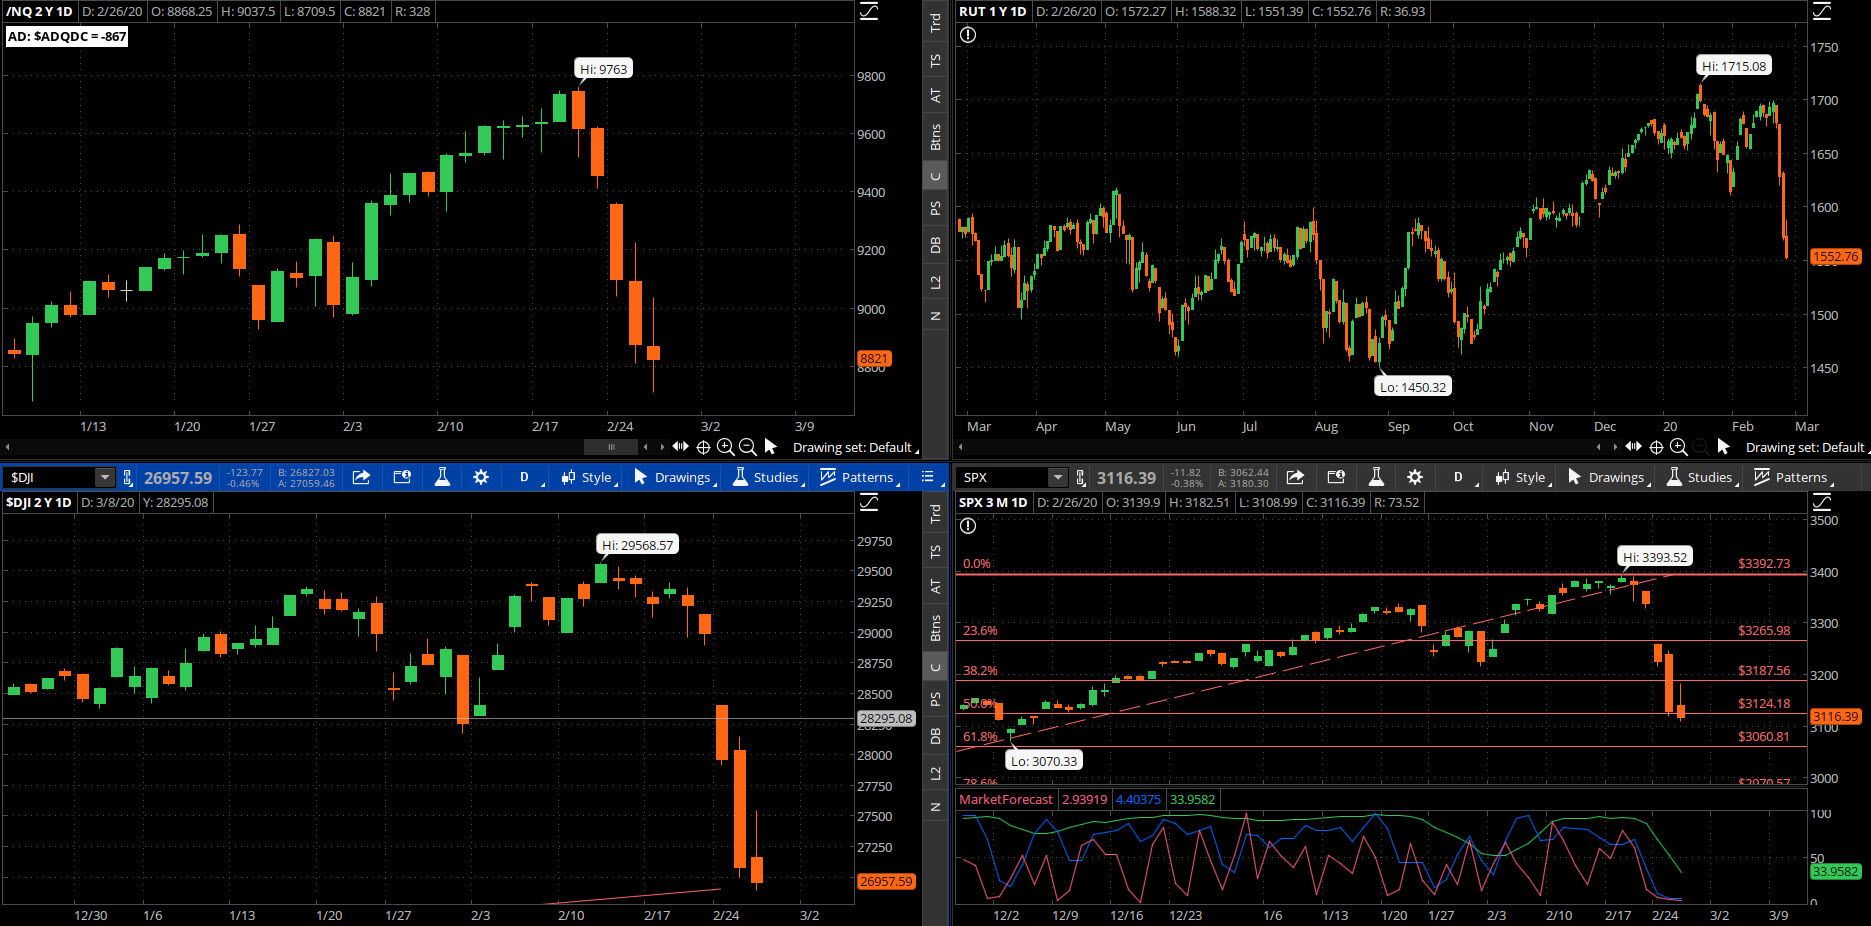The image size is (1871, 926).
Task: Open the D timeframe dropdown in SPX toolbar
Action: 1461,477
